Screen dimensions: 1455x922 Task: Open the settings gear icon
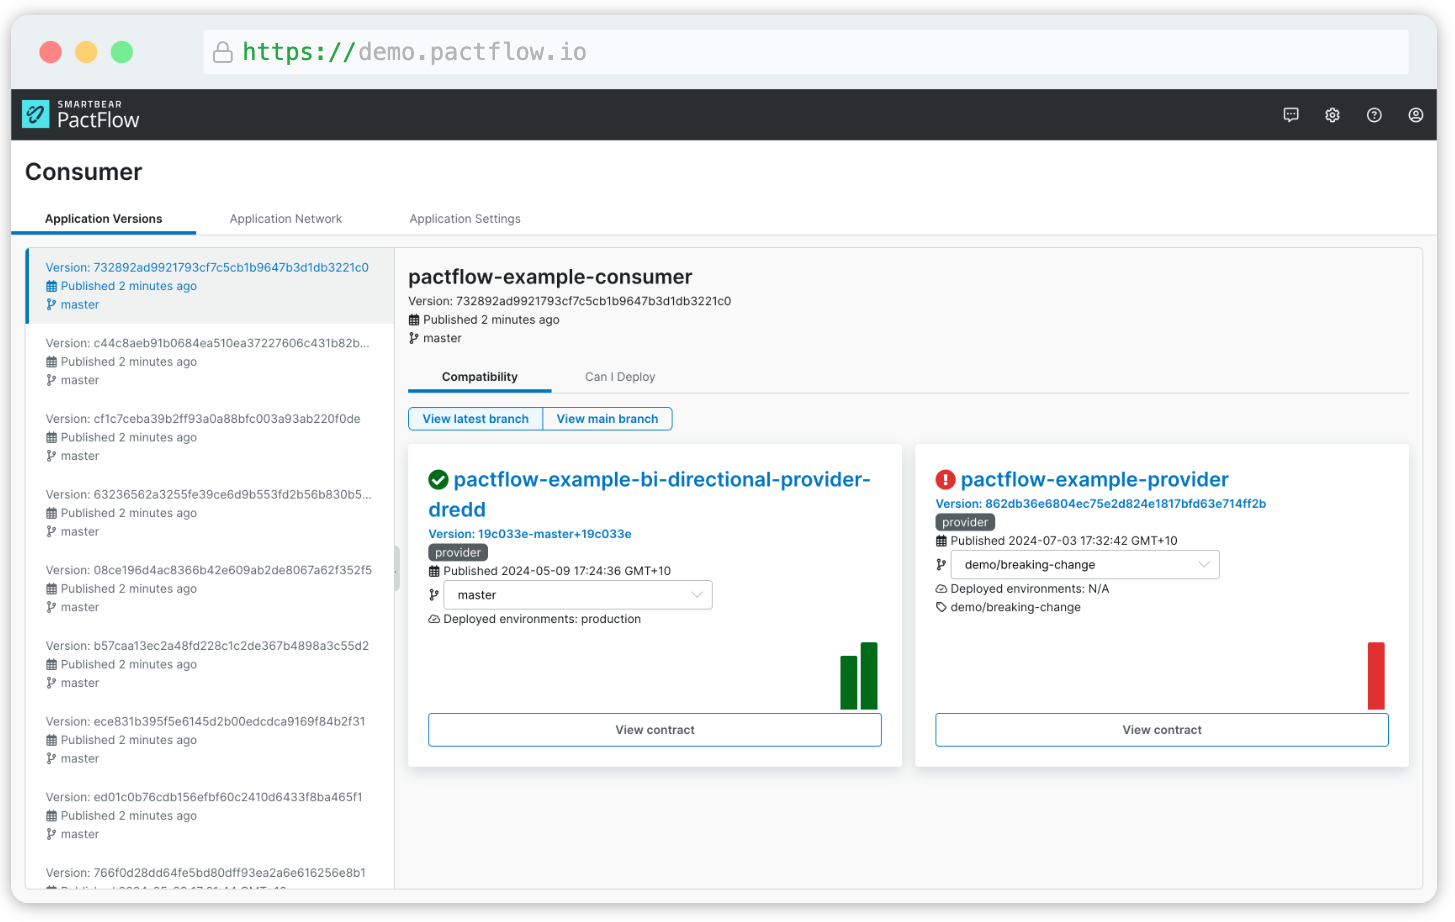tap(1332, 115)
